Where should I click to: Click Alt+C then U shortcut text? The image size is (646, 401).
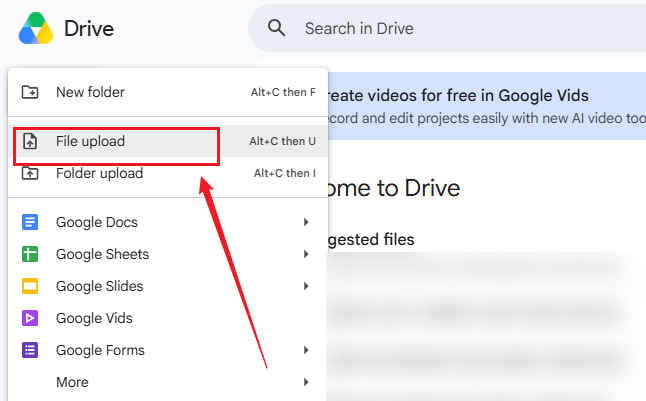283,141
